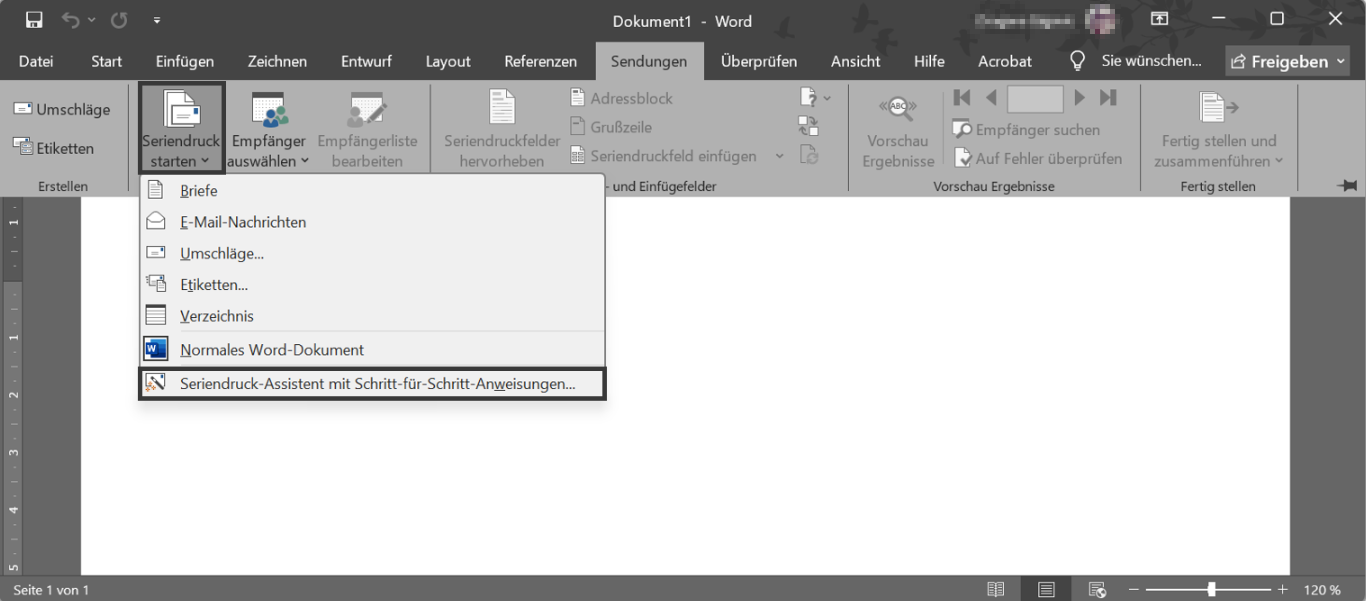Click the Save icon in title bar
Viewport: 1366px width, 601px height.
(34, 20)
